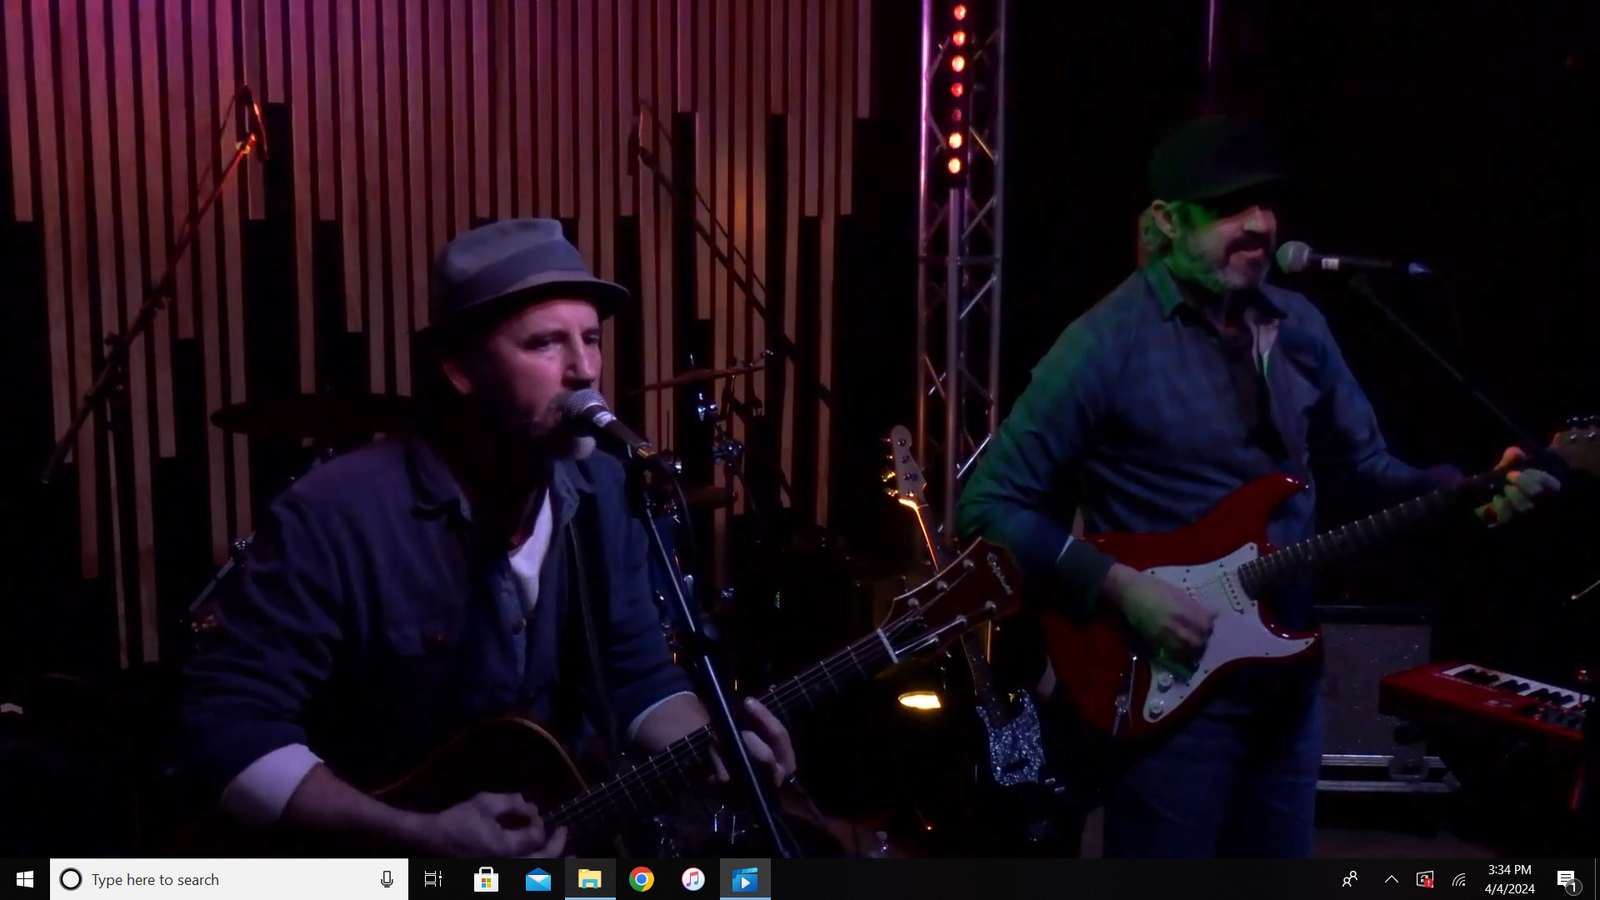This screenshot has width=1600, height=900.
Task: Launch Microsoft Store from the taskbar
Action: click(486, 879)
